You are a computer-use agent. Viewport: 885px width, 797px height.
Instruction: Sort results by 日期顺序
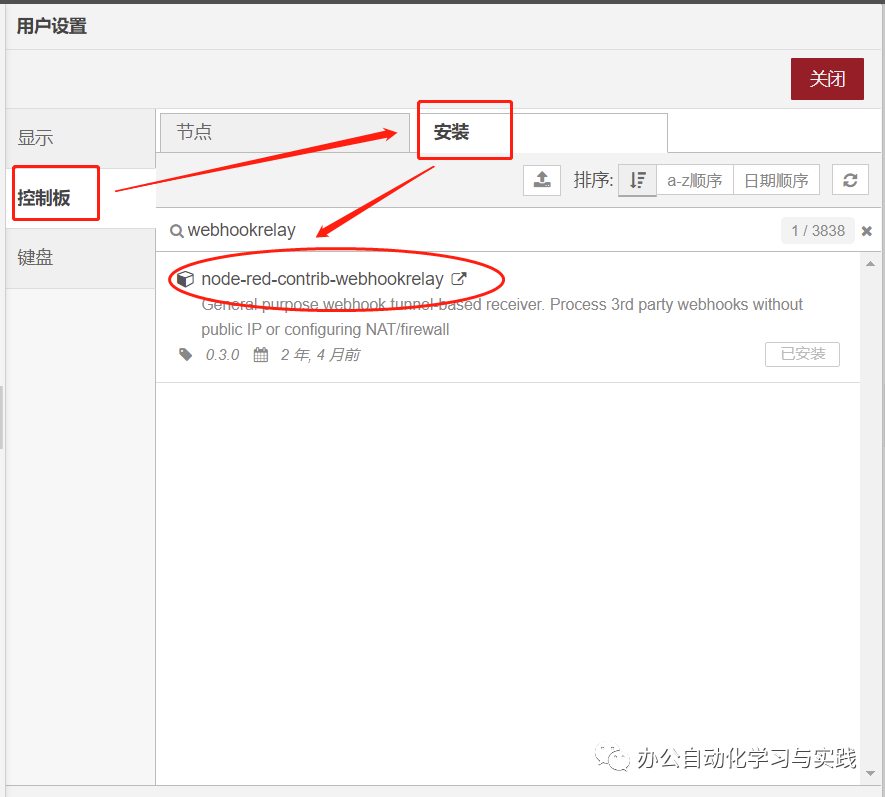776,180
